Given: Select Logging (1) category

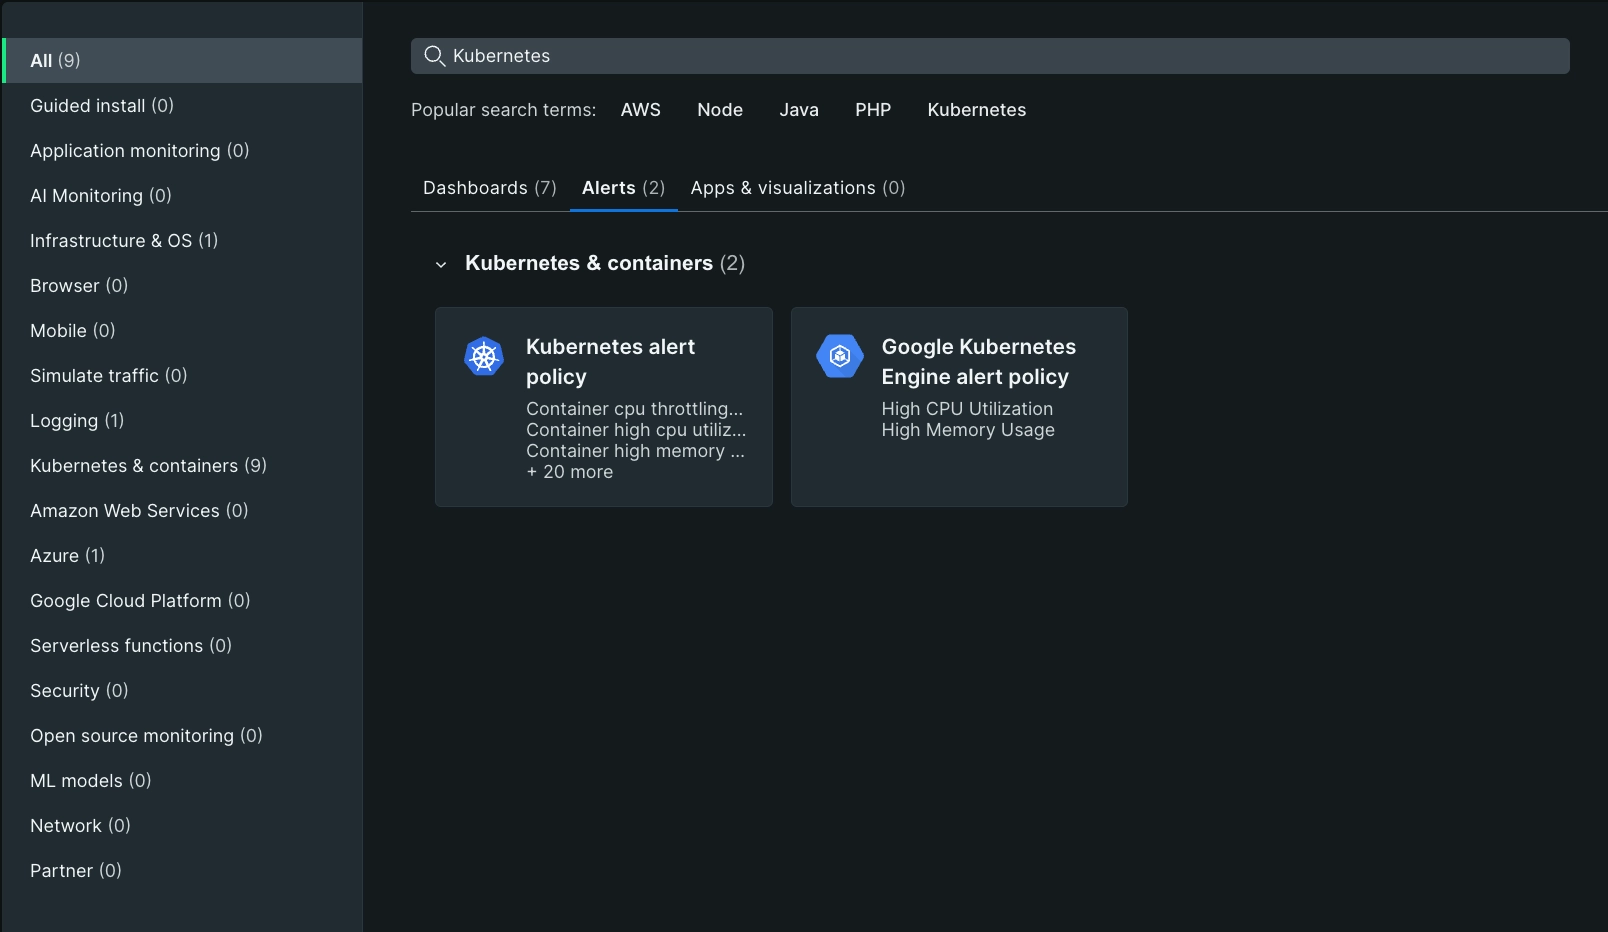Looking at the screenshot, I should coord(182,420).
